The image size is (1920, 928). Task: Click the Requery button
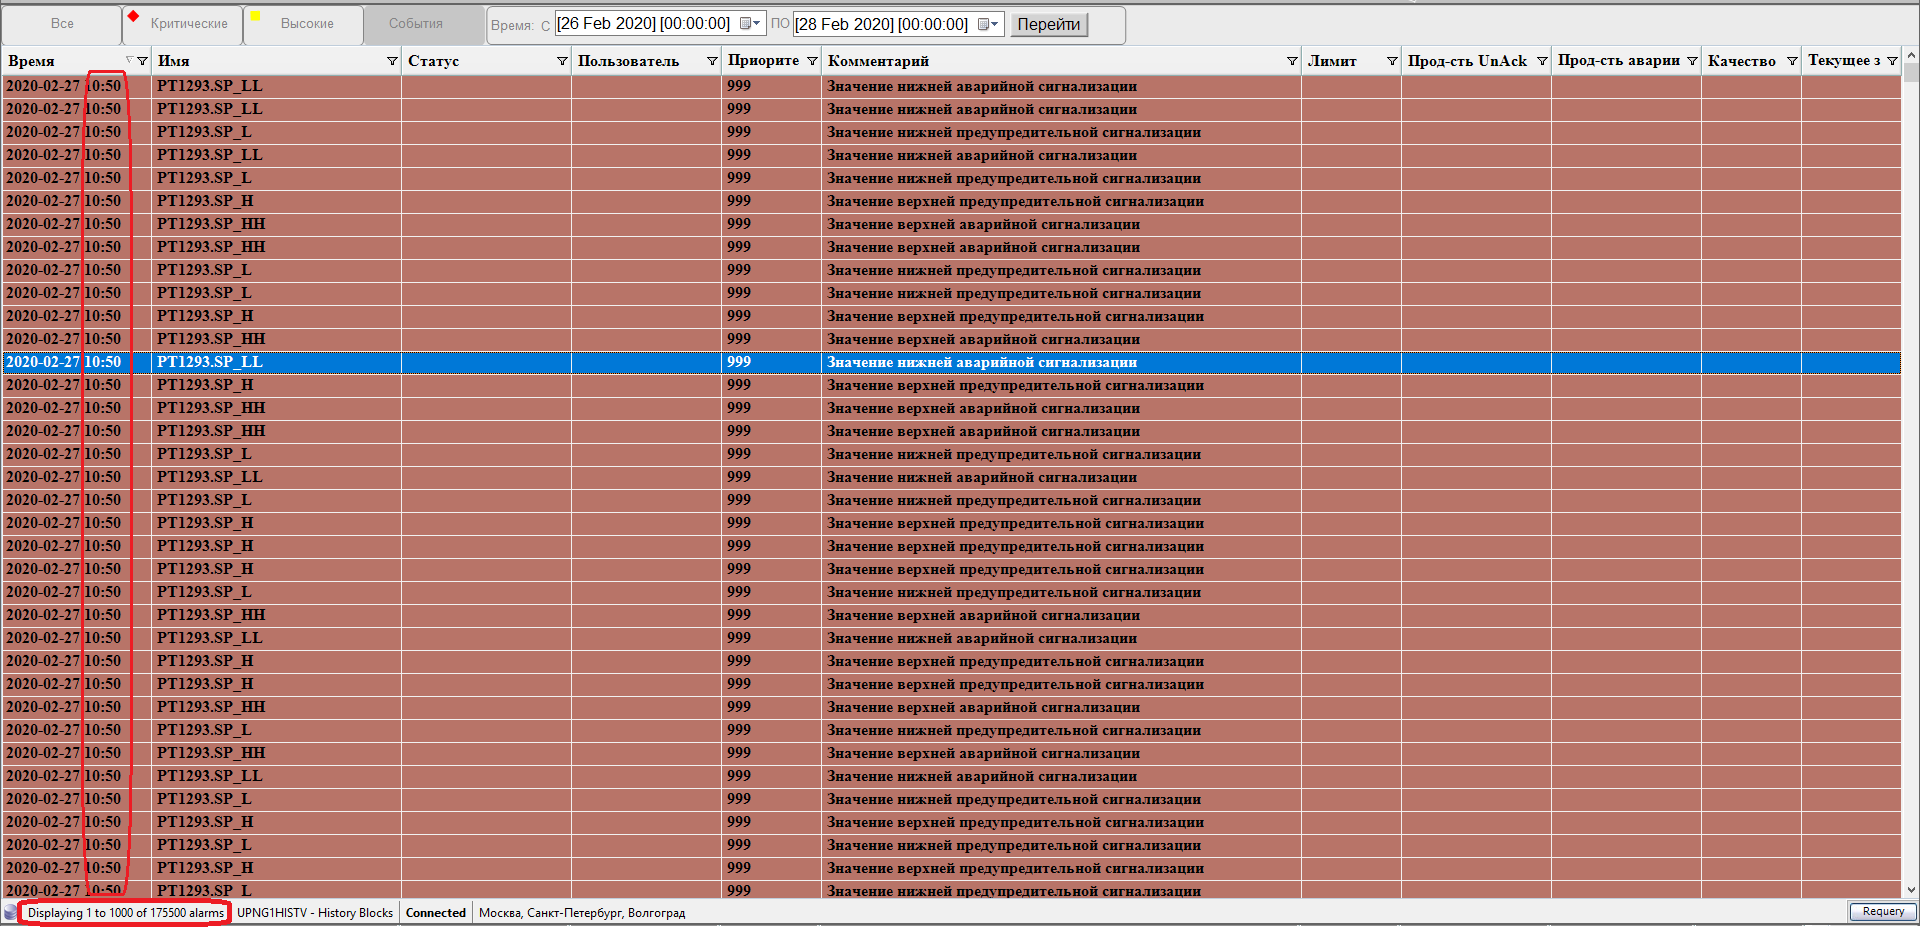point(1882,911)
